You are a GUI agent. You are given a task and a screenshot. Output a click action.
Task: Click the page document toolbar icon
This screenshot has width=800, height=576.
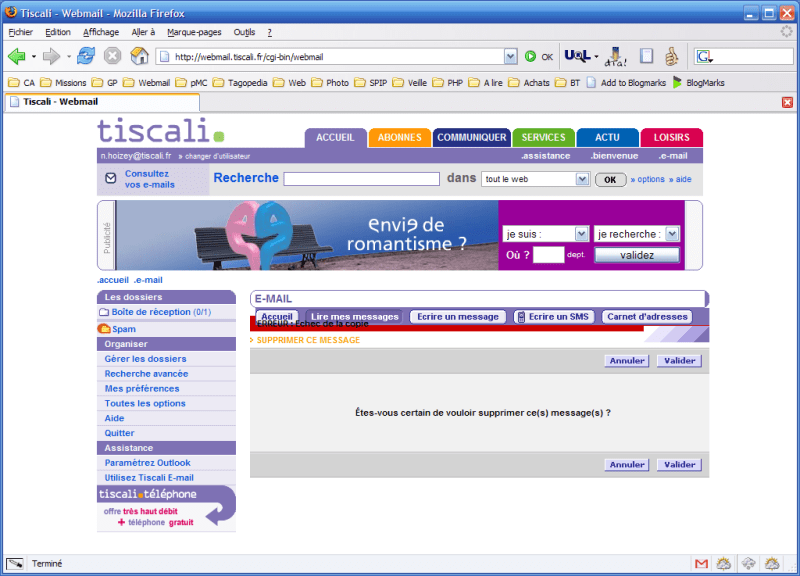point(646,56)
